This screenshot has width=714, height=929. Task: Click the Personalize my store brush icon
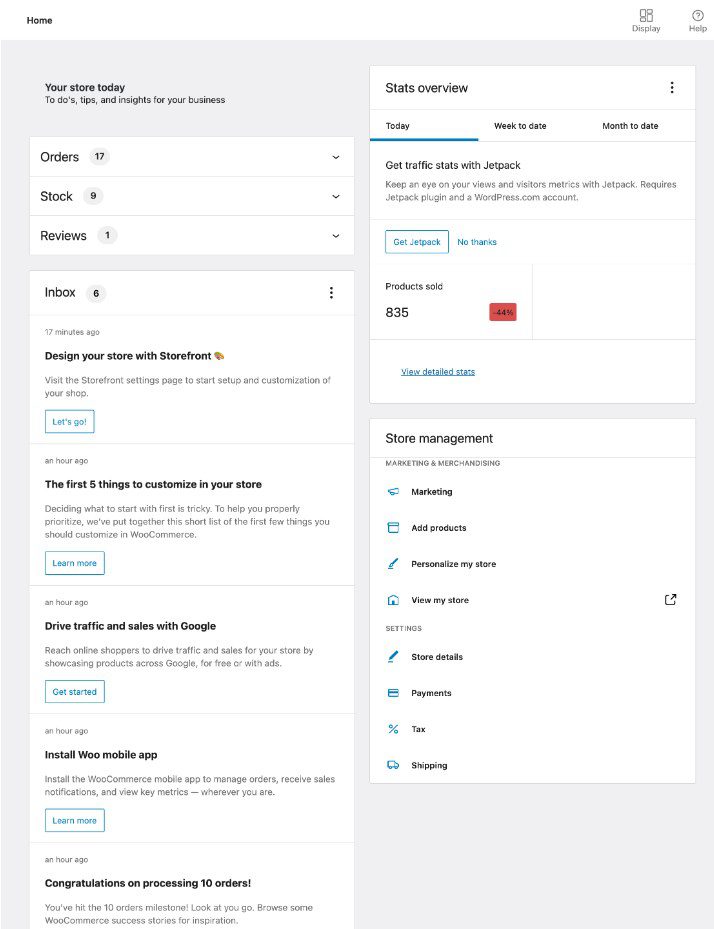pos(393,564)
